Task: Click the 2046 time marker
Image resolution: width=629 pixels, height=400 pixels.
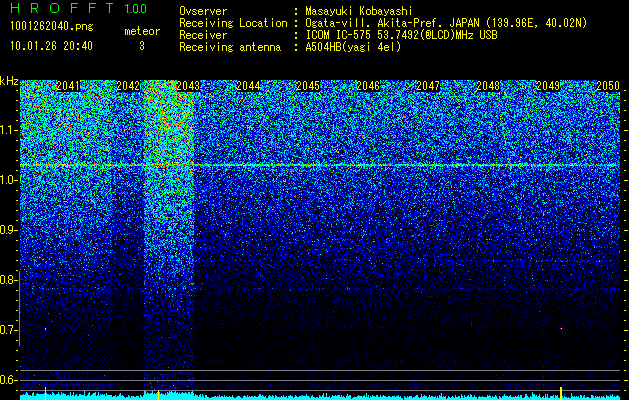Action: click(368, 86)
